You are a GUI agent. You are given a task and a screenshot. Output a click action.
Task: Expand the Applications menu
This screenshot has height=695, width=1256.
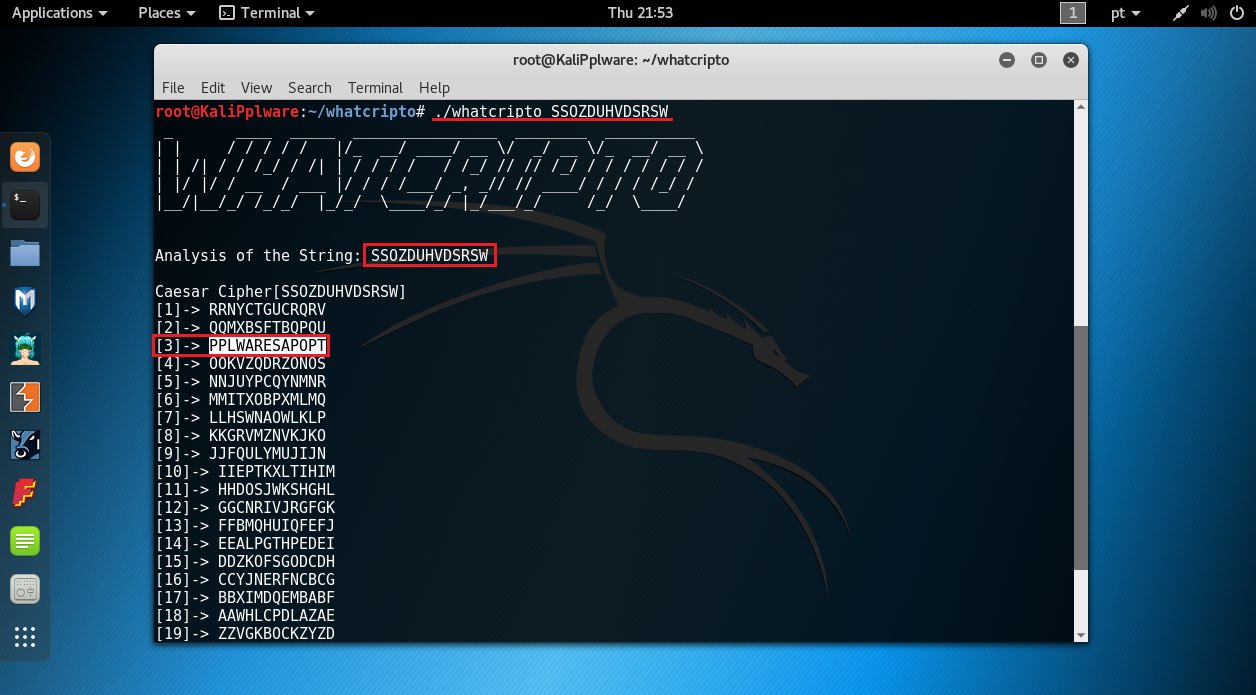coord(59,13)
